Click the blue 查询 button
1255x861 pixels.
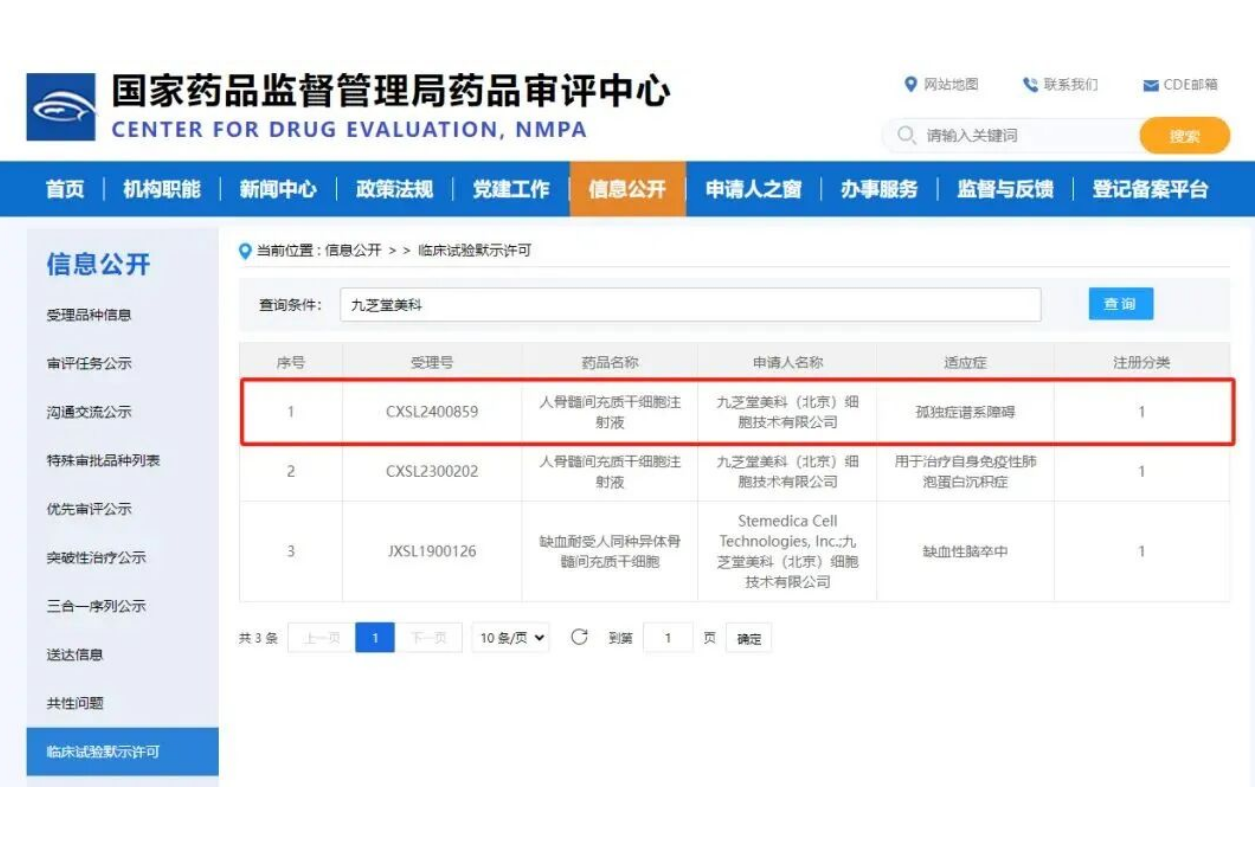point(1120,304)
